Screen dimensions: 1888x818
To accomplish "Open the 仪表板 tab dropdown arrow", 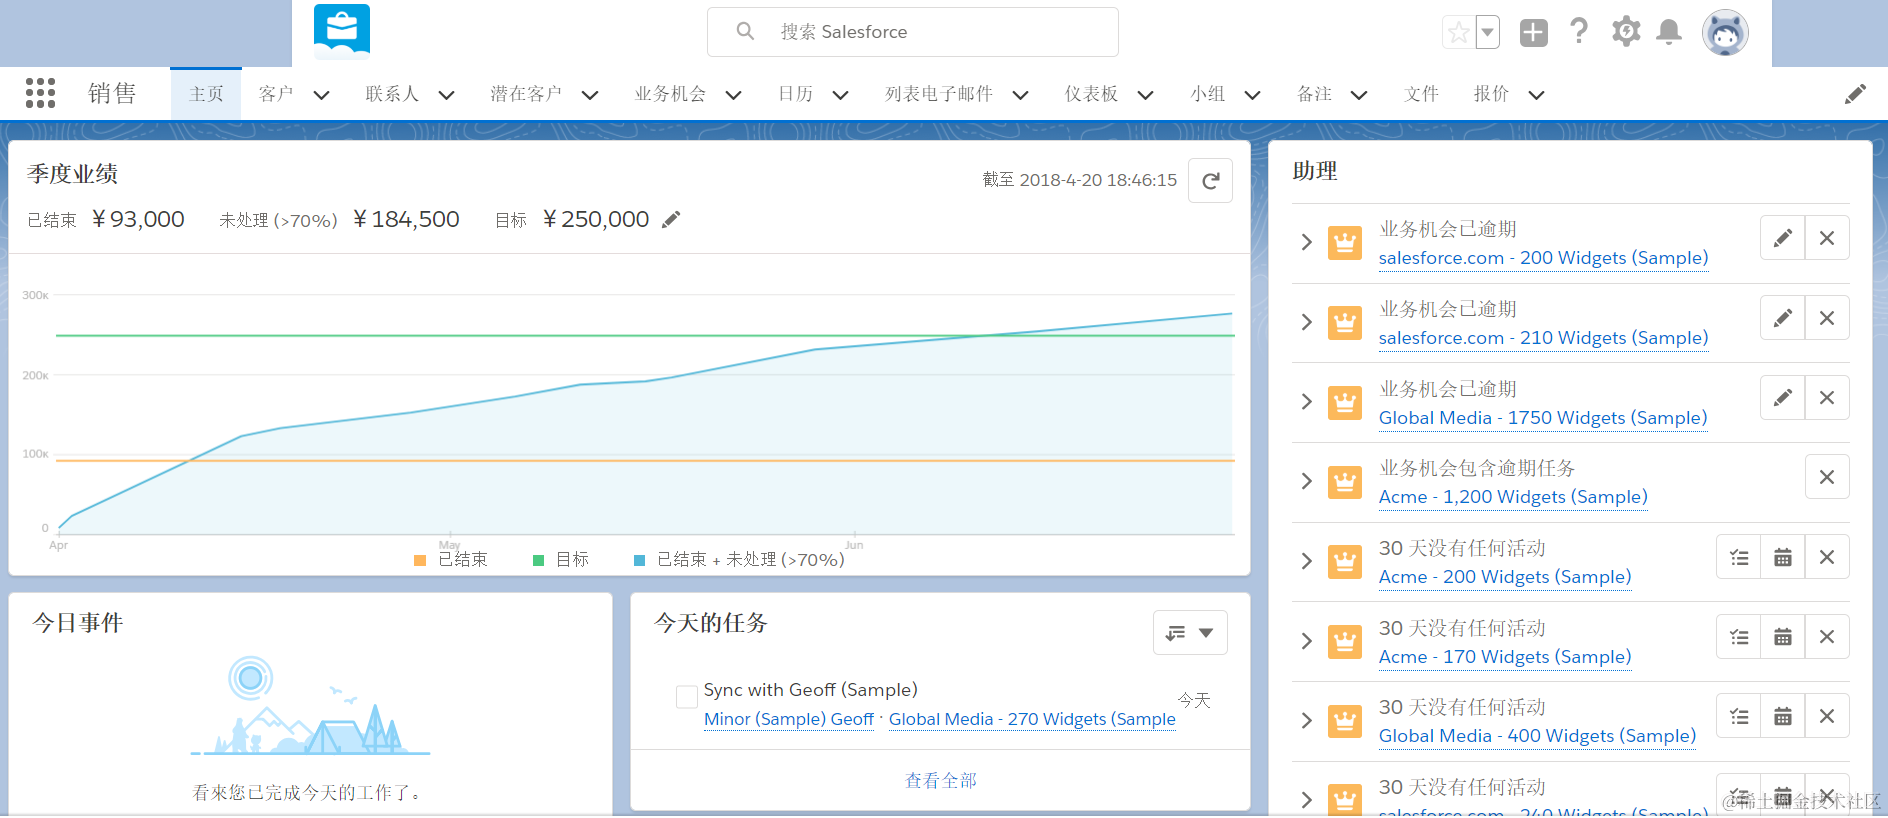I will [x=1146, y=95].
